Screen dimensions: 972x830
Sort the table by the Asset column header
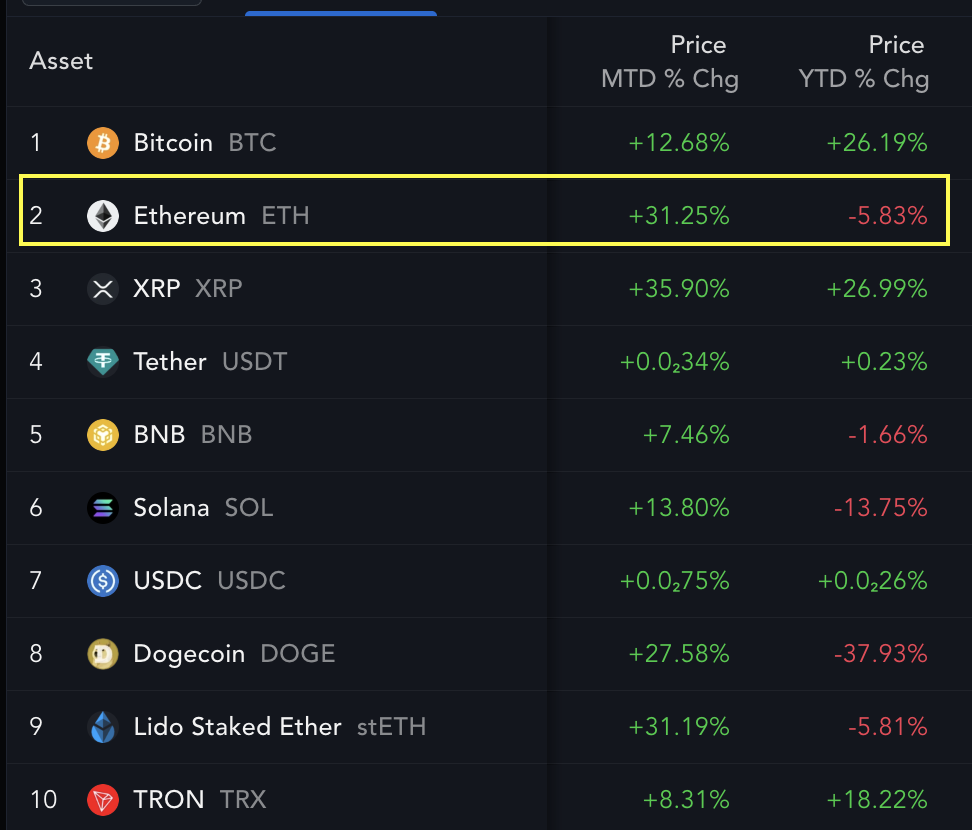pyautogui.click(x=60, y=60)
